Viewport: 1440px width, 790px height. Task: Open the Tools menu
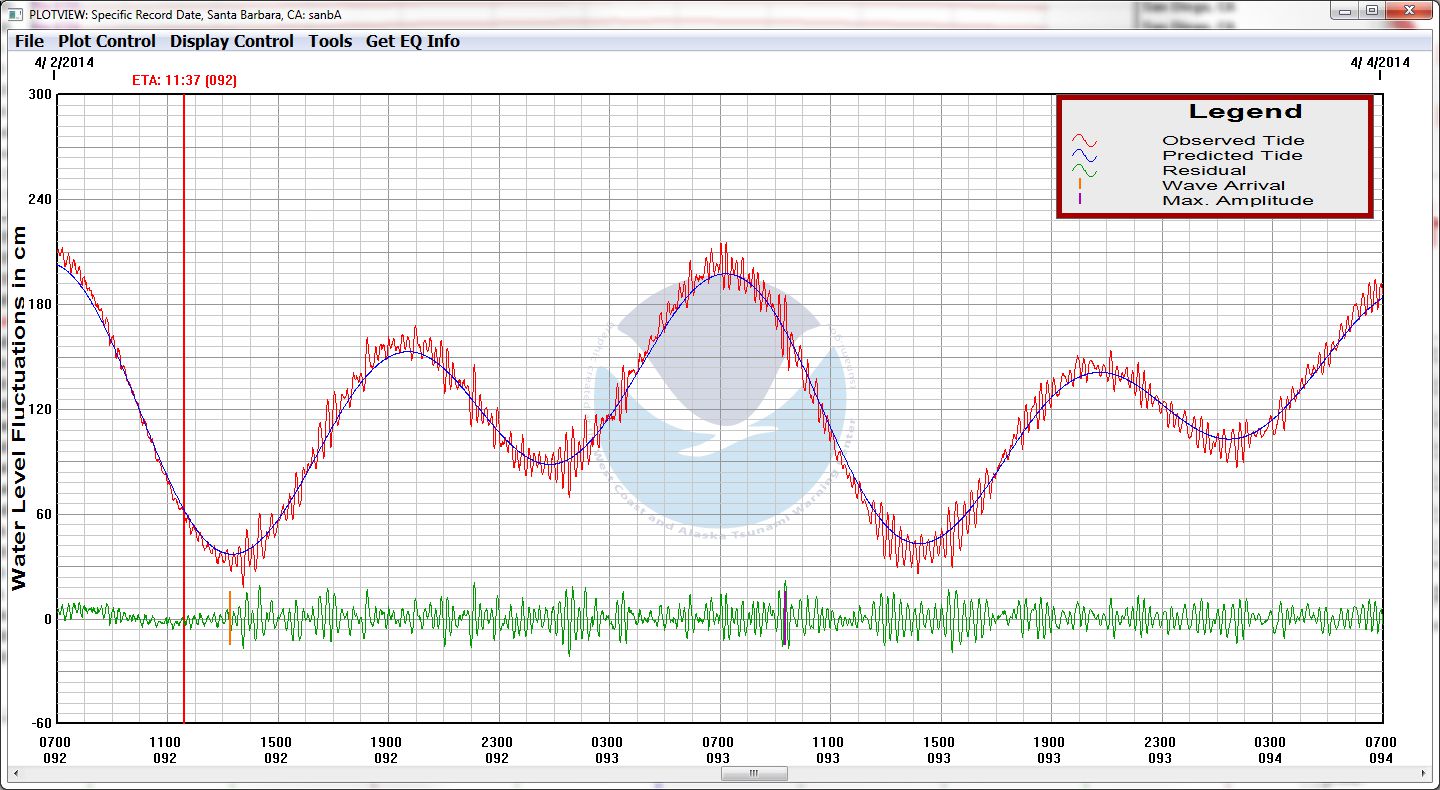tap(330, 41)
